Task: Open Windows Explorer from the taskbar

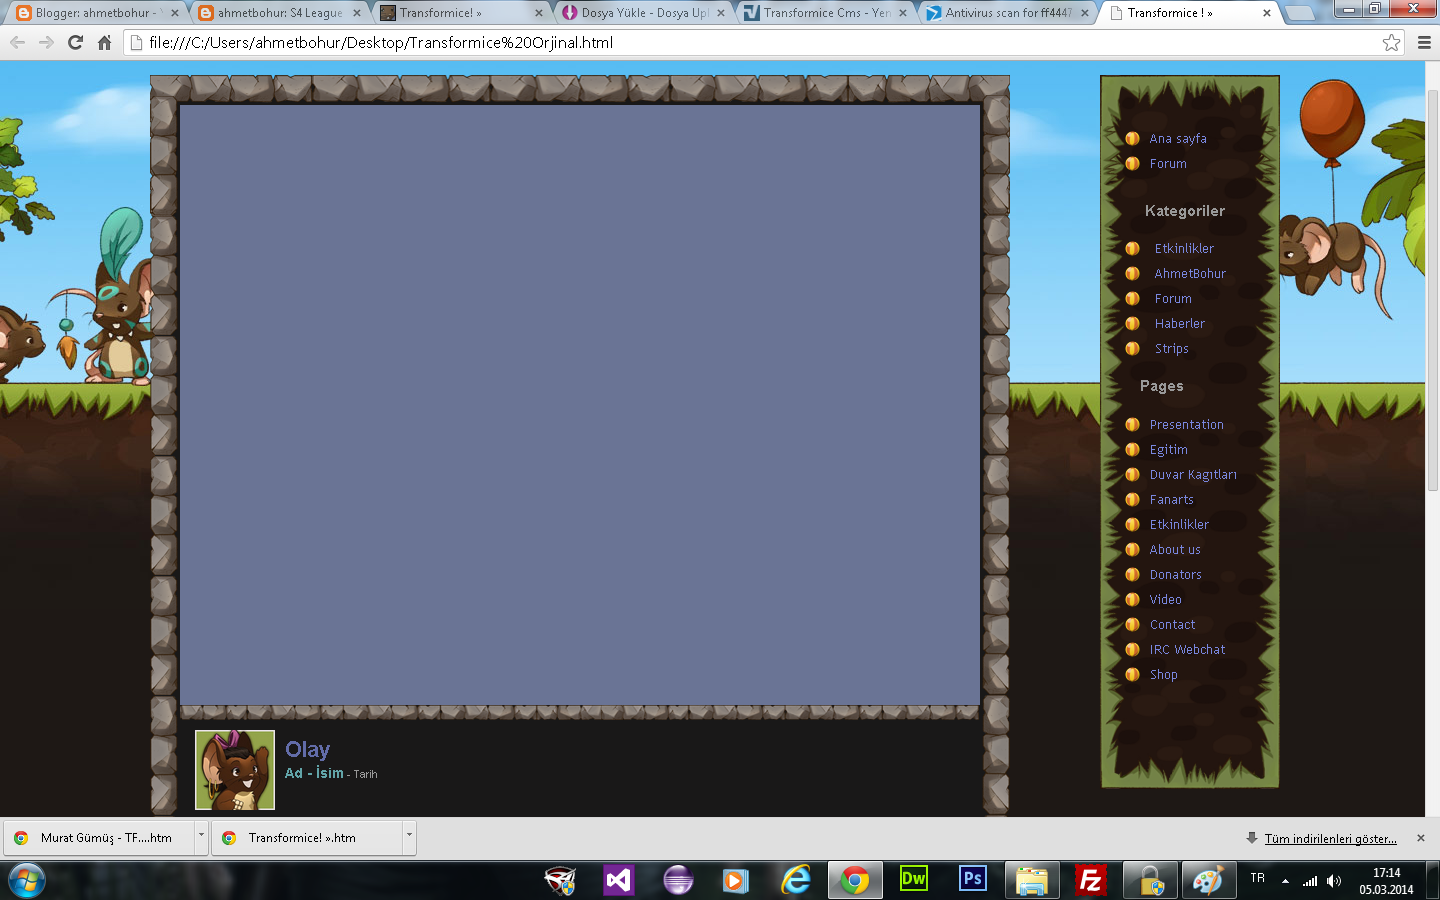Action: pyautogui.click(x=1031, y=880)
